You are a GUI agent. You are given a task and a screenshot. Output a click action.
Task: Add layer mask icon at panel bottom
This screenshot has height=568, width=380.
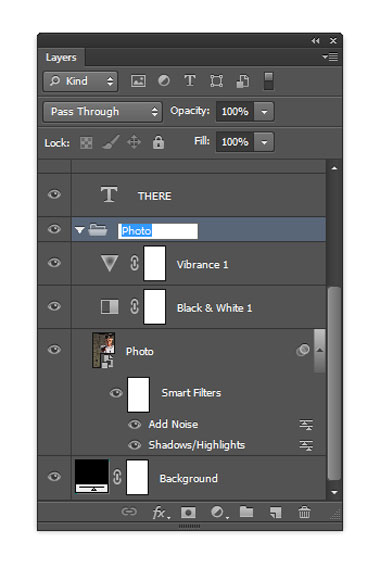click(x=188, y=512)
